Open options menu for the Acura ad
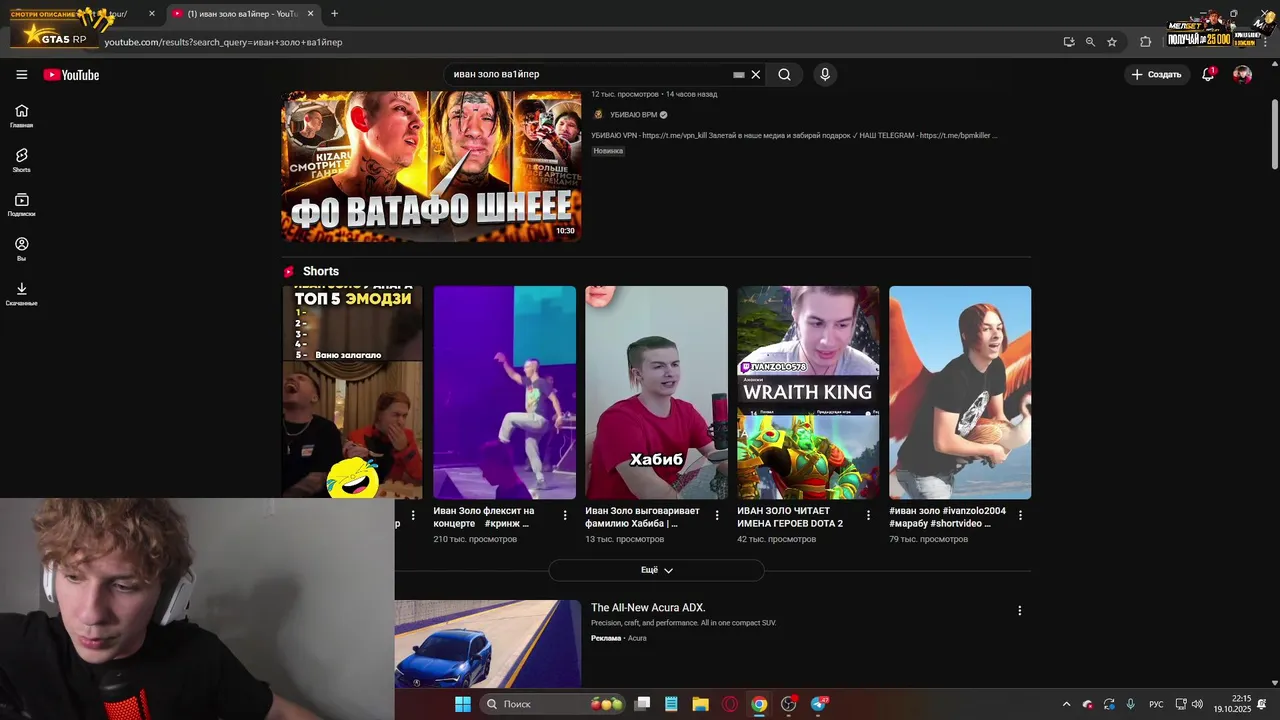 [x=1020, y=610]
